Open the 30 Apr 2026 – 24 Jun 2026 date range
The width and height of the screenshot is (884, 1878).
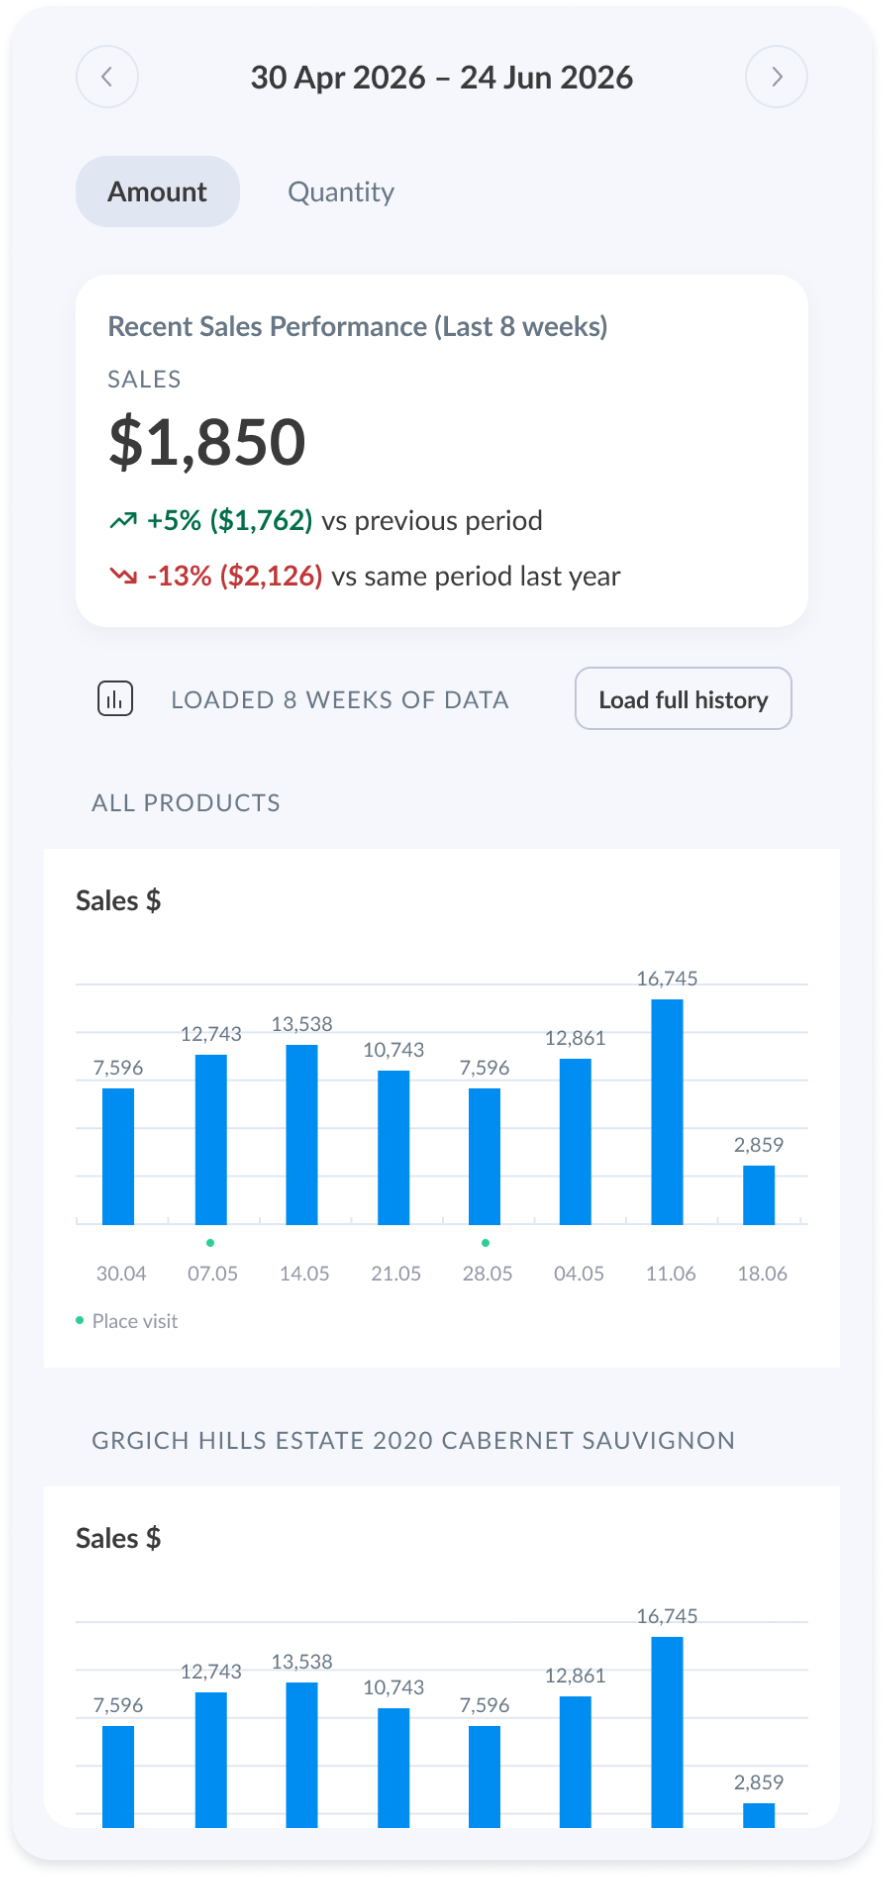(x=441, y=77)
